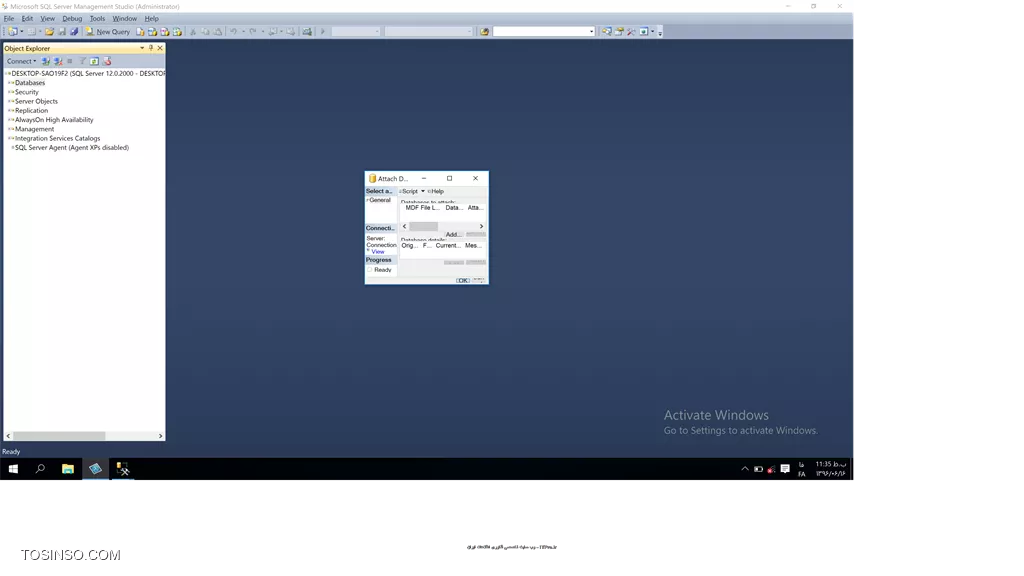Open the View menu
The height and width of the screenshot is (576, 1024).
(48, 18)
